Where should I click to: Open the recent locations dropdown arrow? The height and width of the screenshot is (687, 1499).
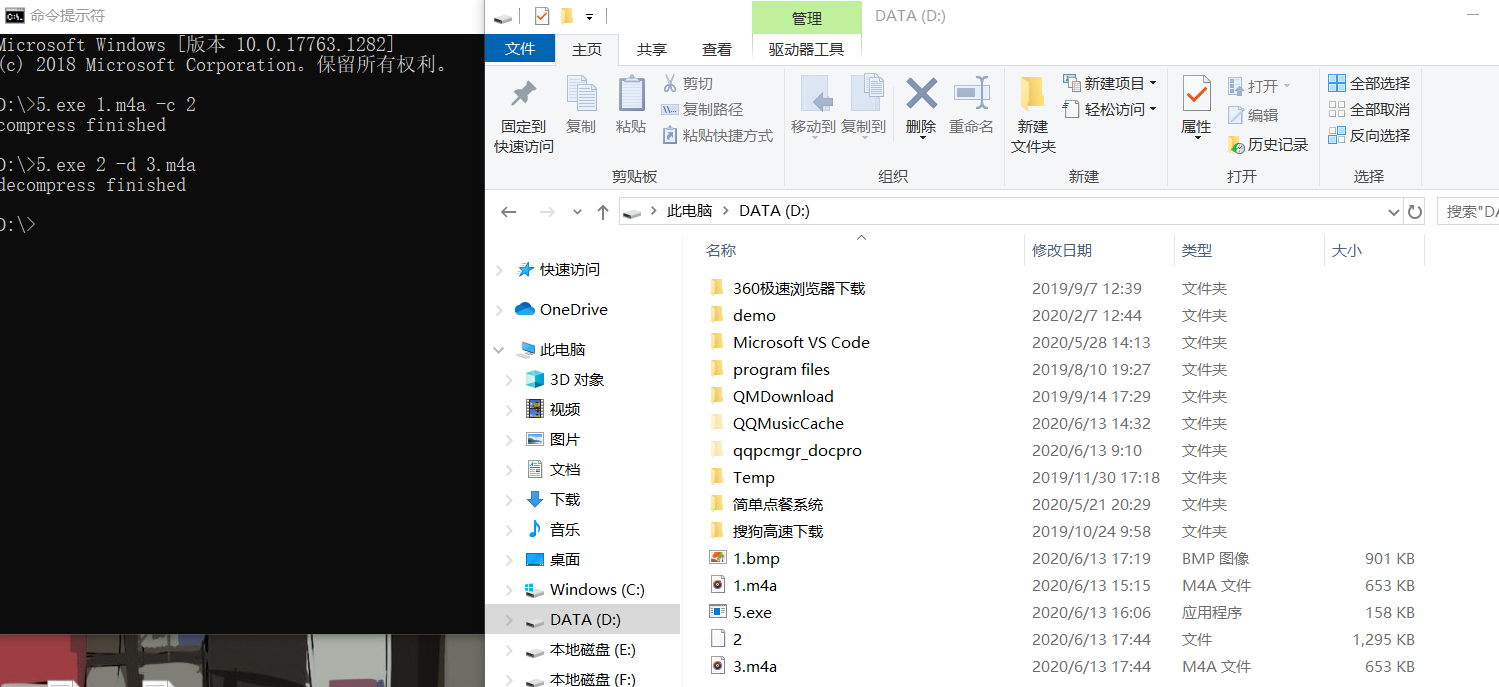coord(577,212)
